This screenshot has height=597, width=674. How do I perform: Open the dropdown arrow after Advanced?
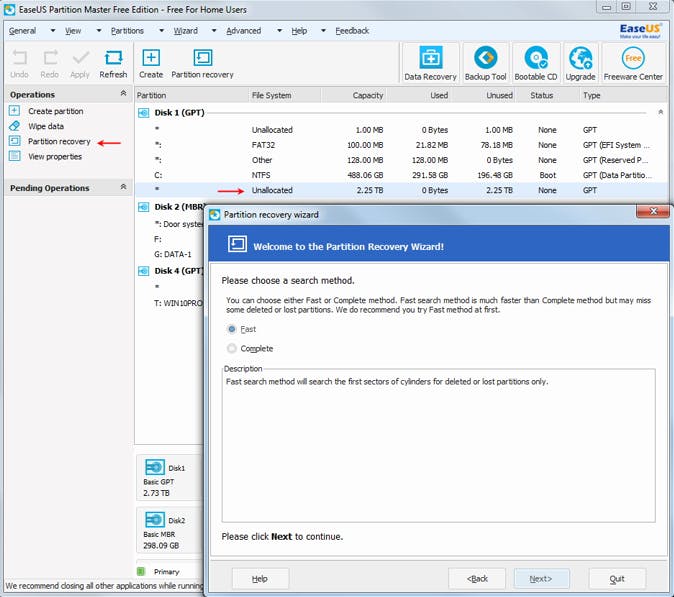(279, 31)
